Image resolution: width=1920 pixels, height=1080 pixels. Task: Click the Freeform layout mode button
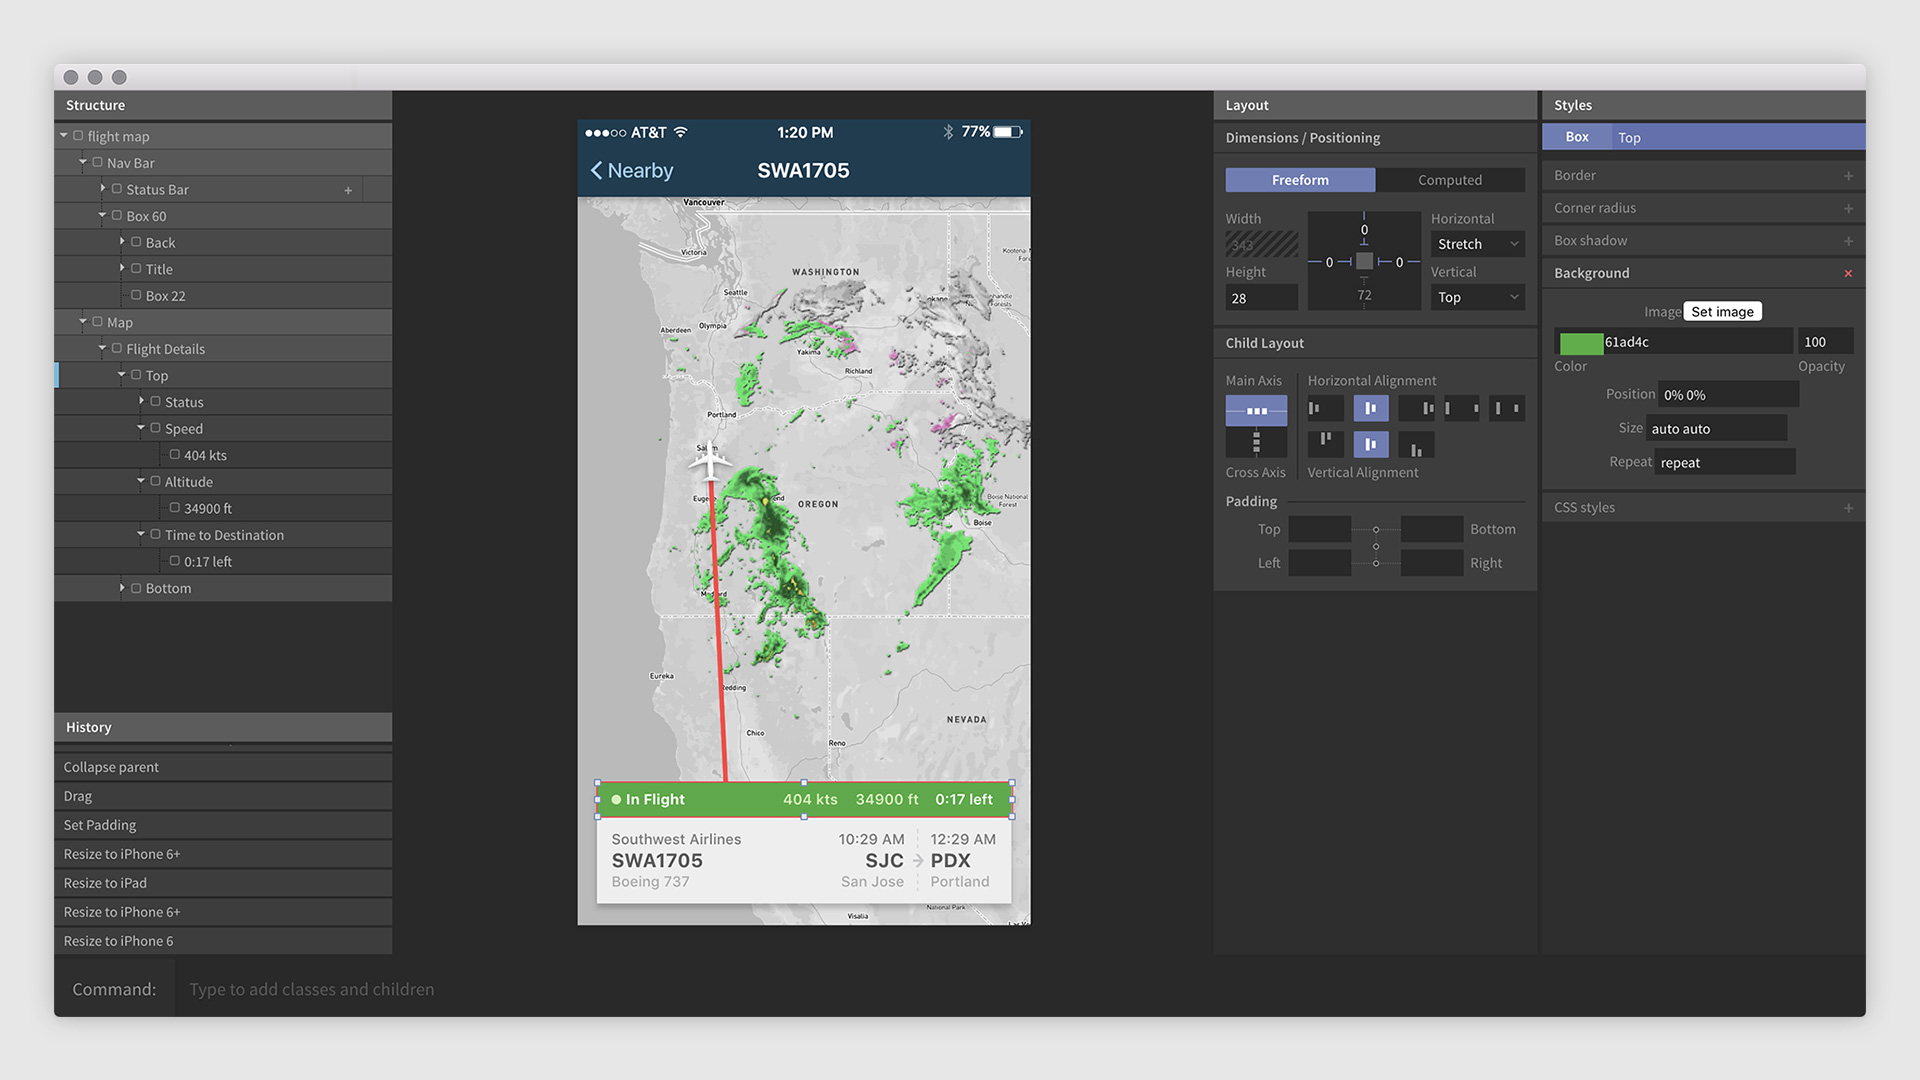click(1299, 178)
